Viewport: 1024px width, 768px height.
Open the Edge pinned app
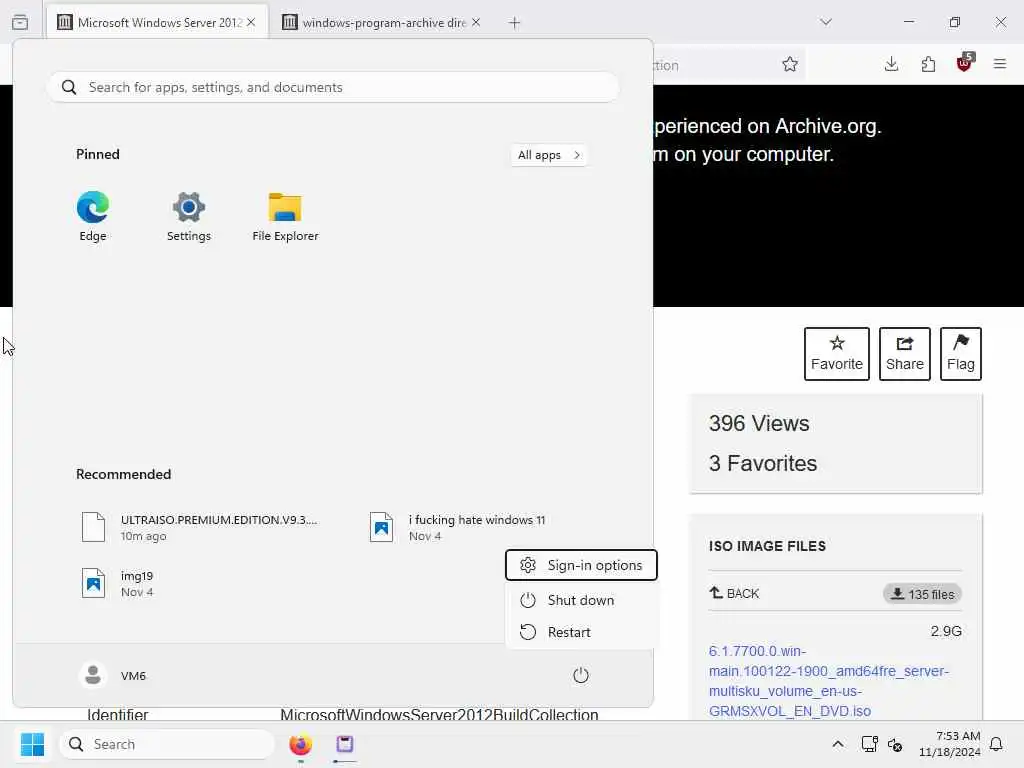point(93,216)
